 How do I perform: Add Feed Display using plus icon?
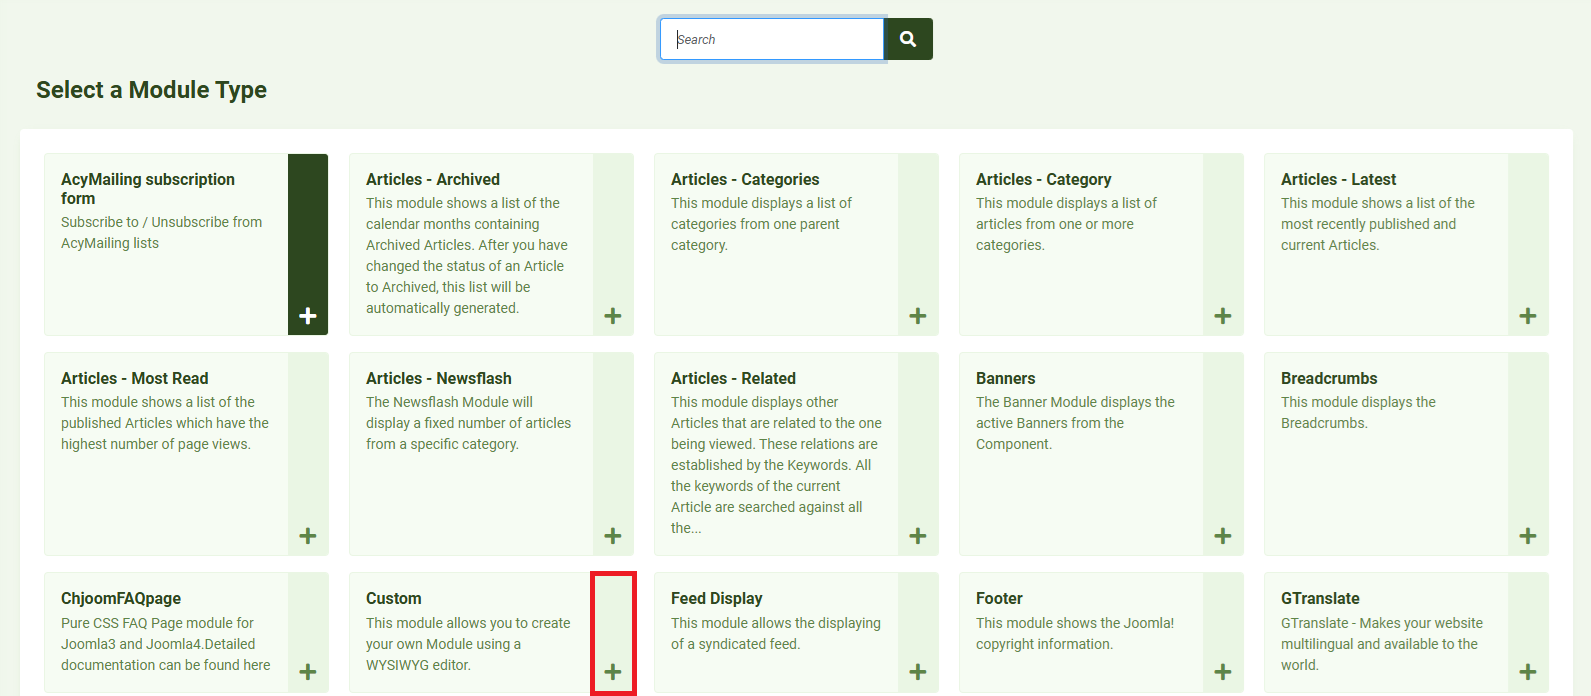click(x=918, y=672)
